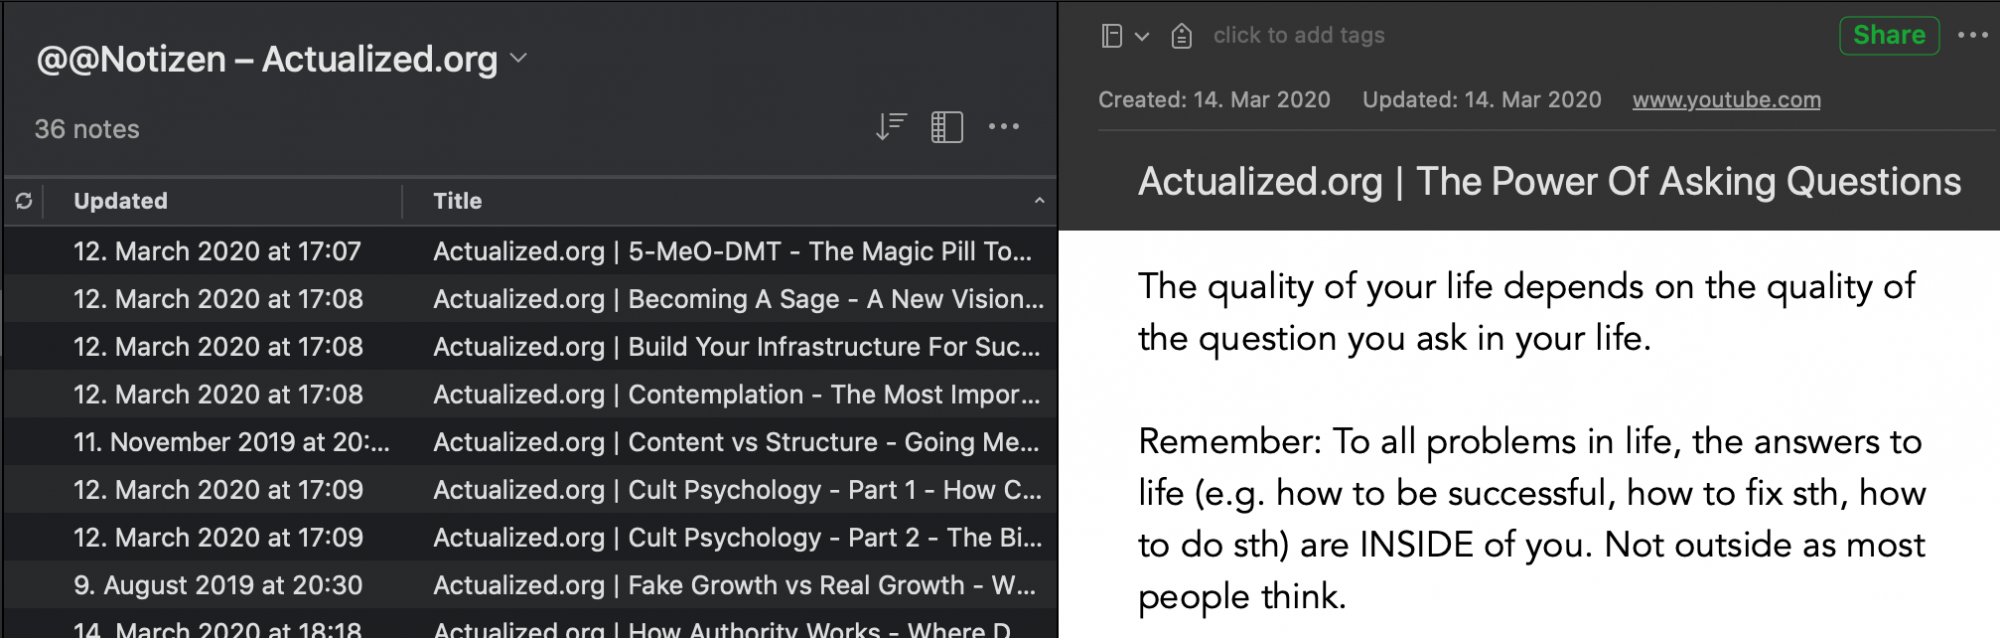The width and height of the screenshot is (2000, 638).
Task: Click the notebook icon in note header
Action: [1111, 36]
